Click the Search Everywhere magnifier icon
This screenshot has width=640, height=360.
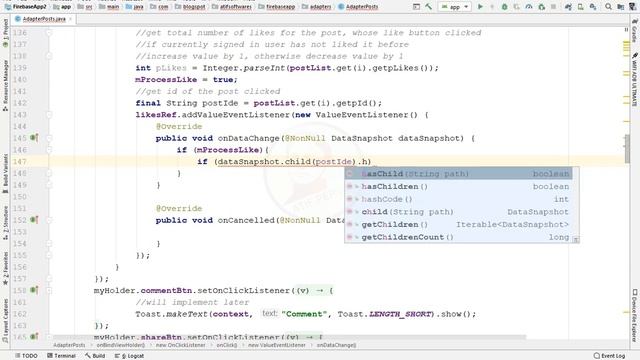pyautogui.click(x=608, y=7)
